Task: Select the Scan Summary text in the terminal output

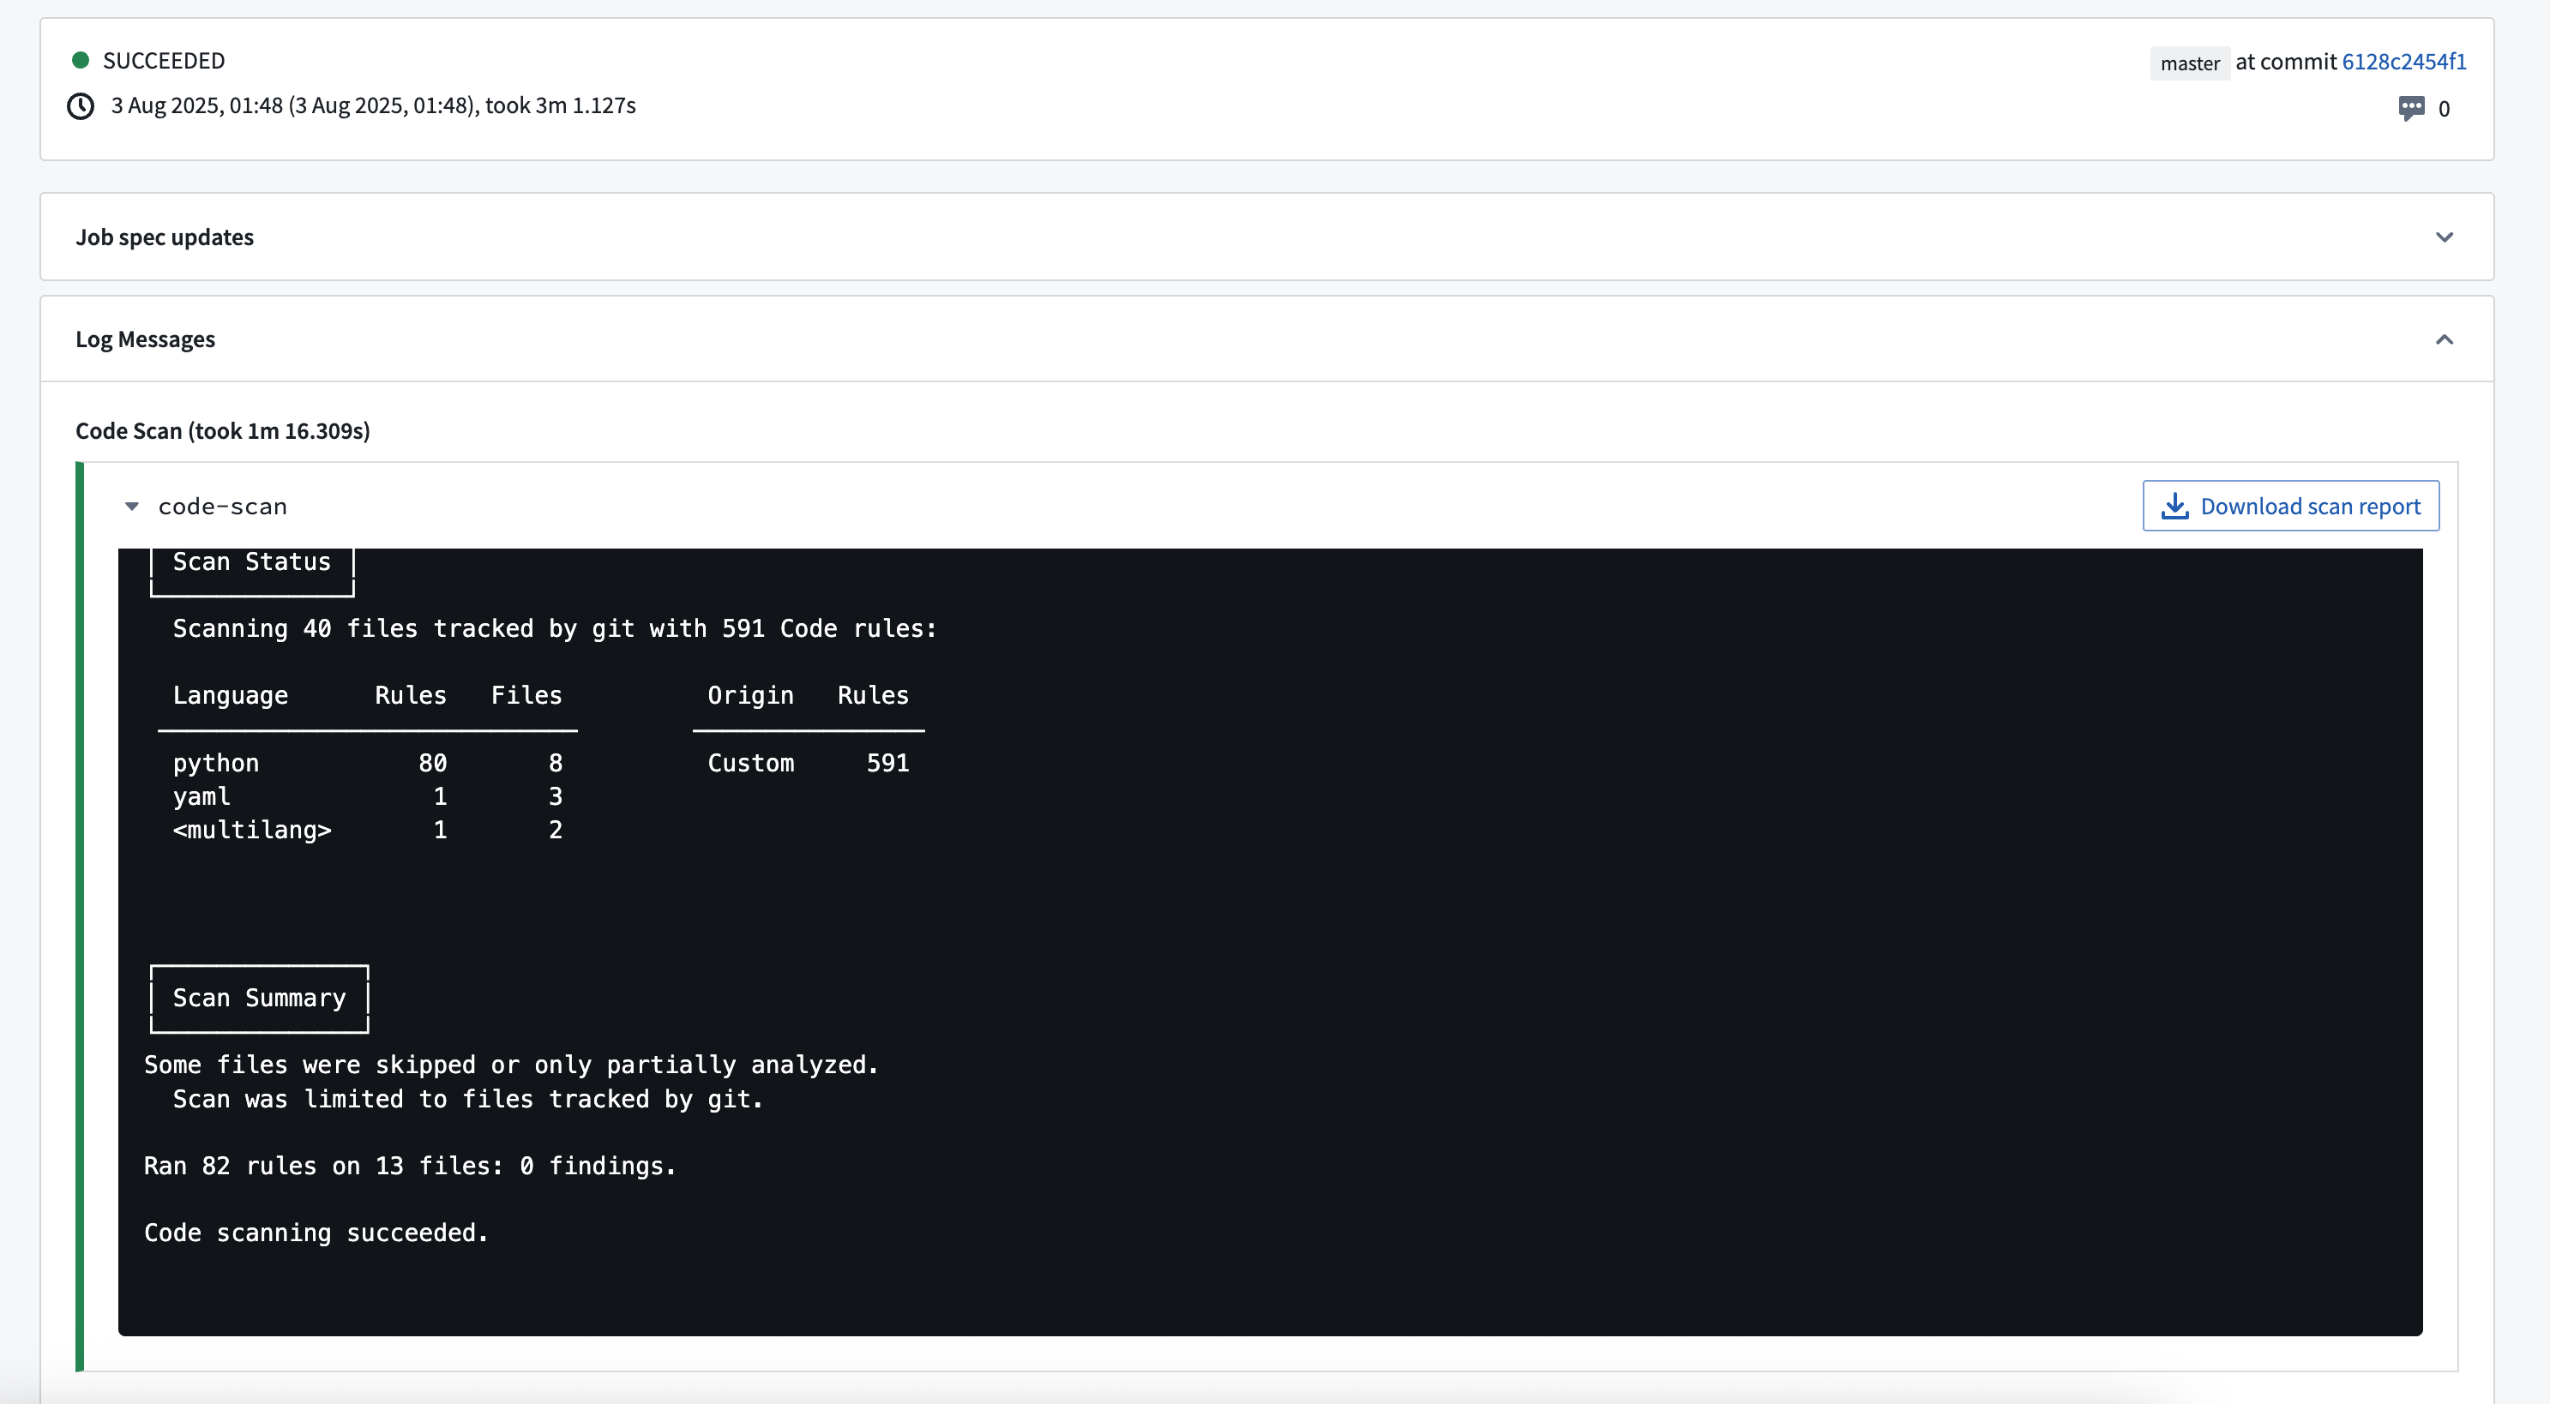Action: (x=258, y=997)
